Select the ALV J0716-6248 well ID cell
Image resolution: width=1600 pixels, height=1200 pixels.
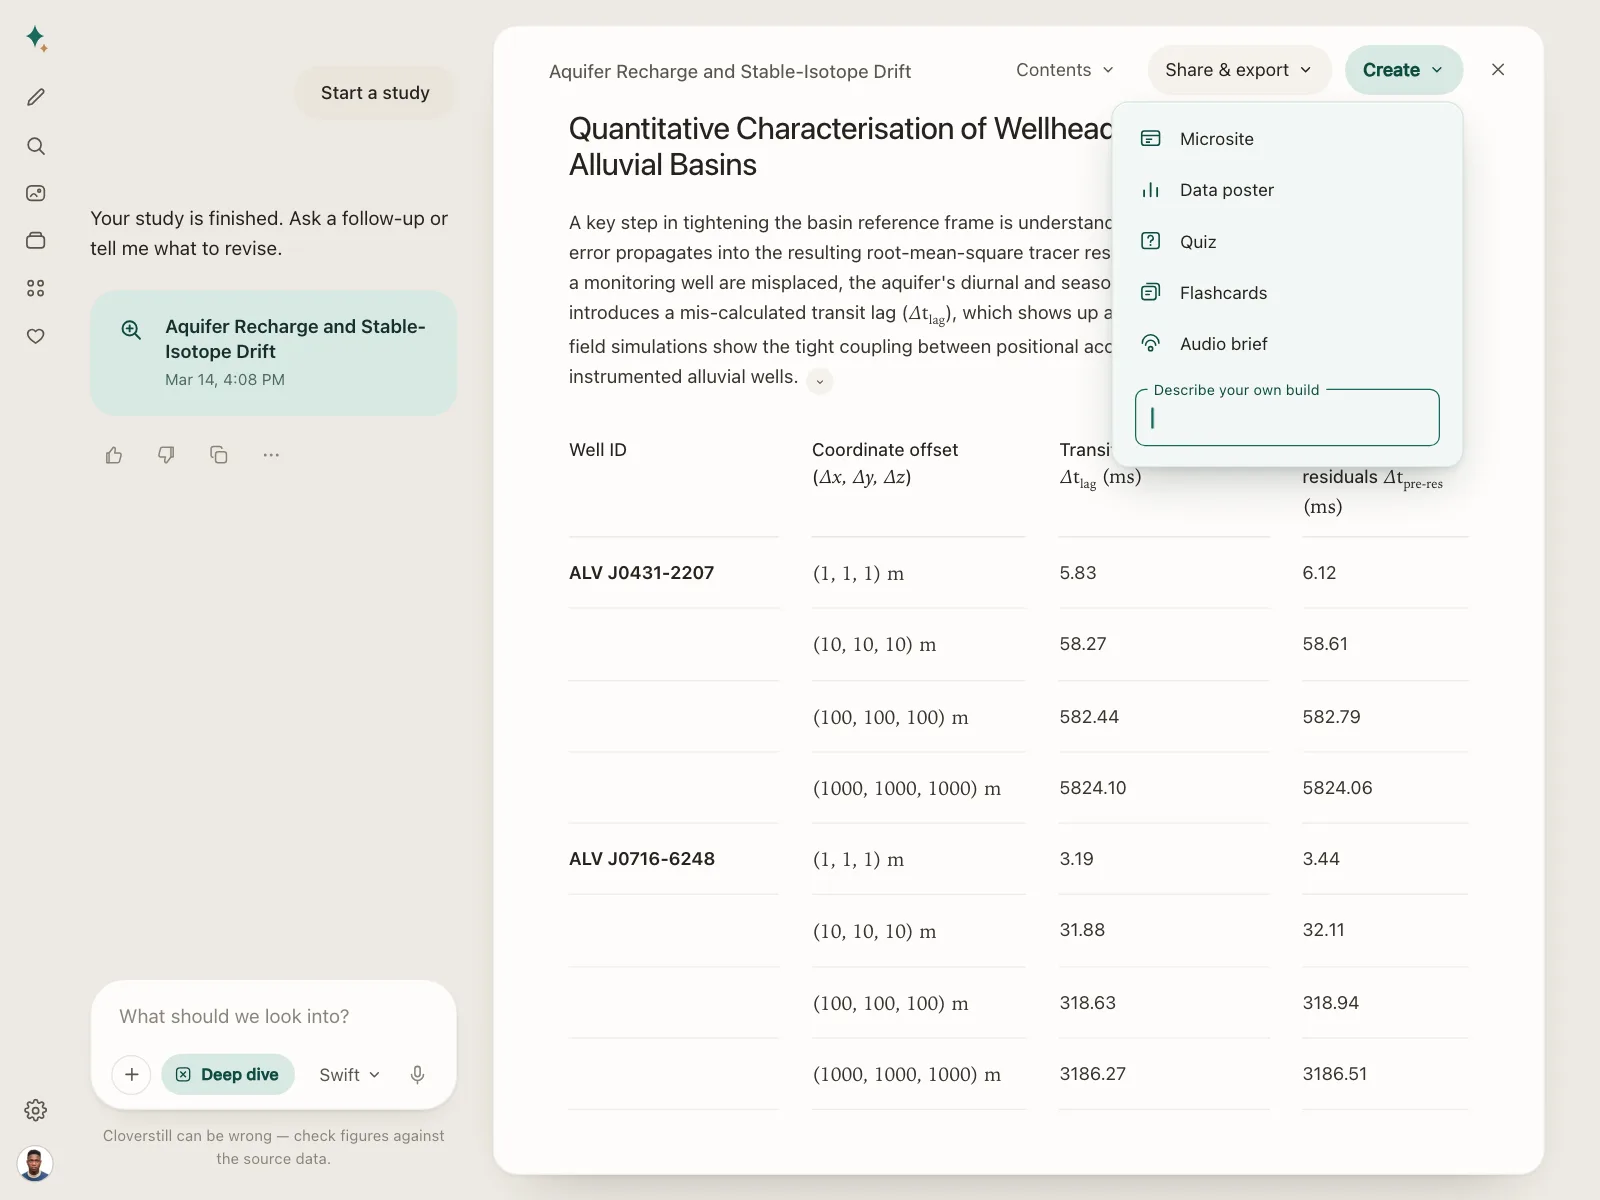(642, 859)
